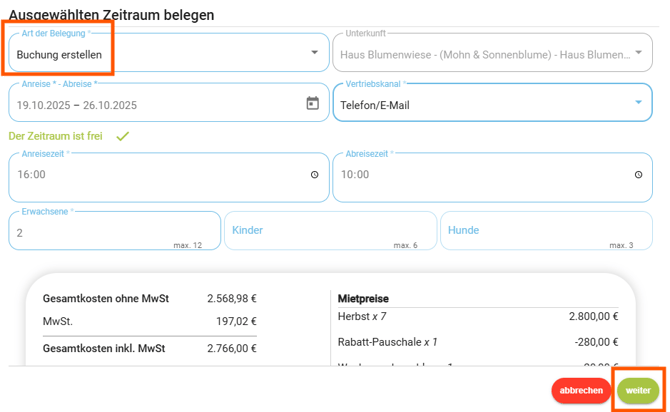Select the total 2.766,00 € value
This screenshot has height=412, width=670.
[232, 348]
